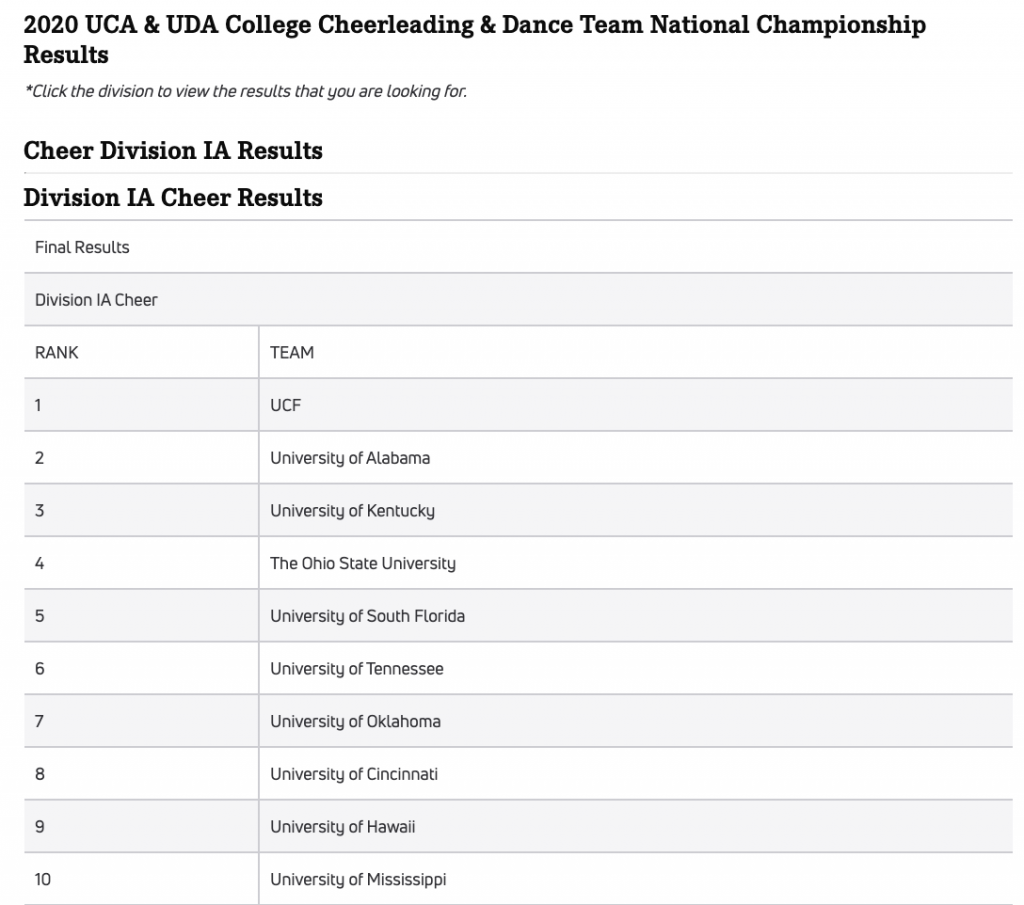The height and width of the screenshot is (905, 1024).
Task: Select the University of Alabama row
Action: pos(518,458)
